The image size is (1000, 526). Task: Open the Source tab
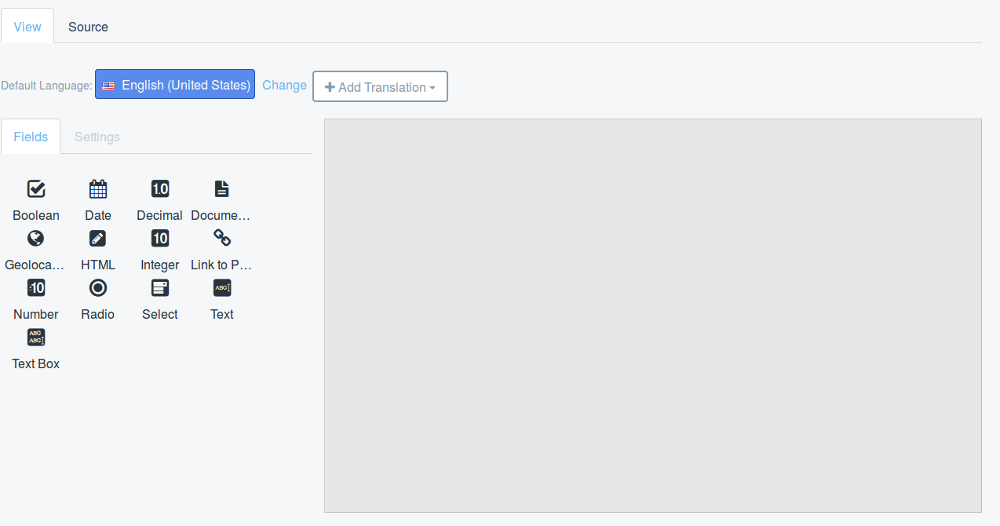coord(88,27)
